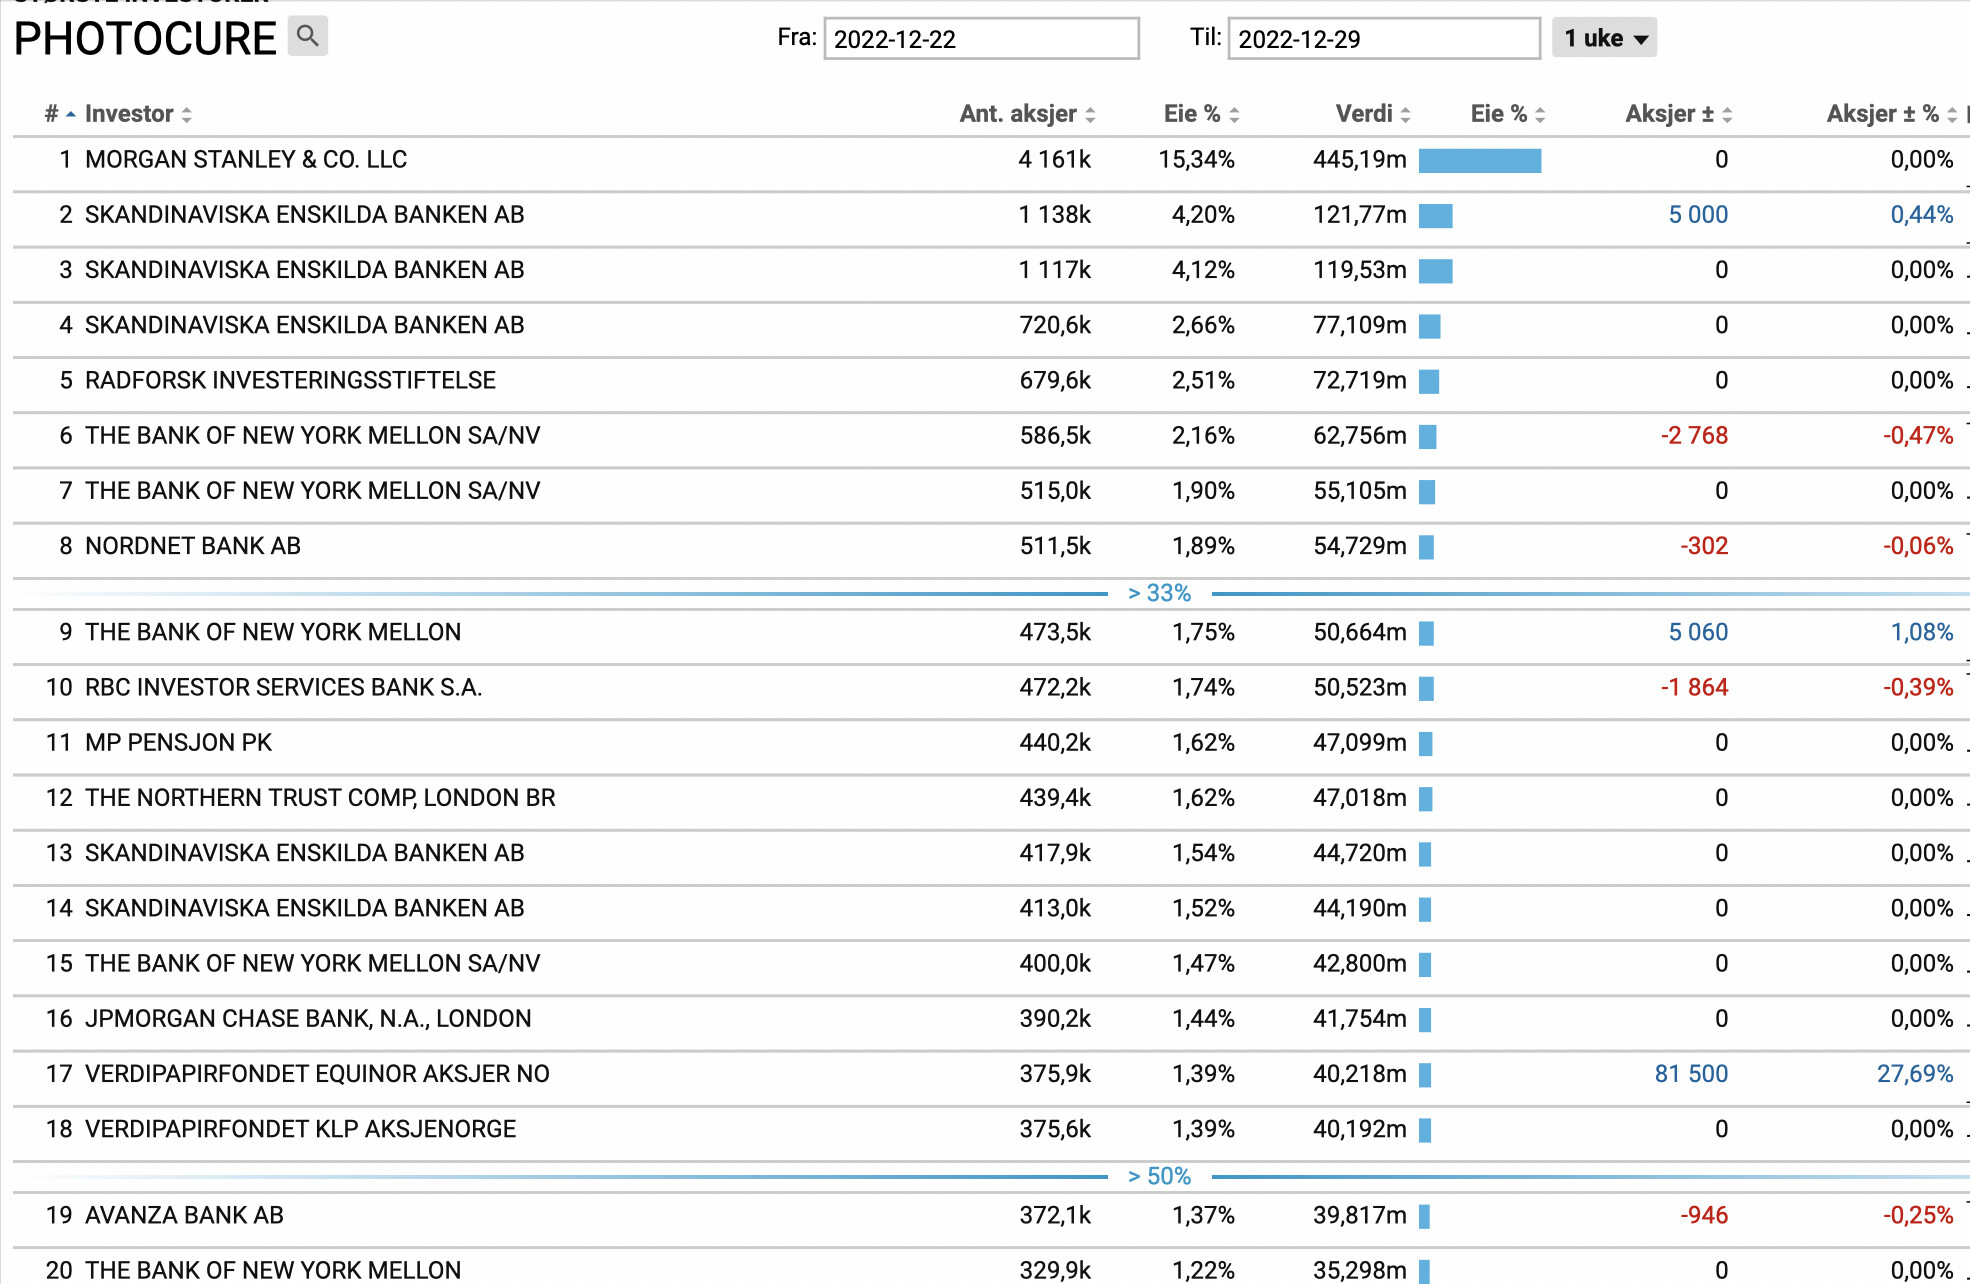Click the Morgan Stanley ownership bar
1970x1284 pixels.
coord(1479,161)
